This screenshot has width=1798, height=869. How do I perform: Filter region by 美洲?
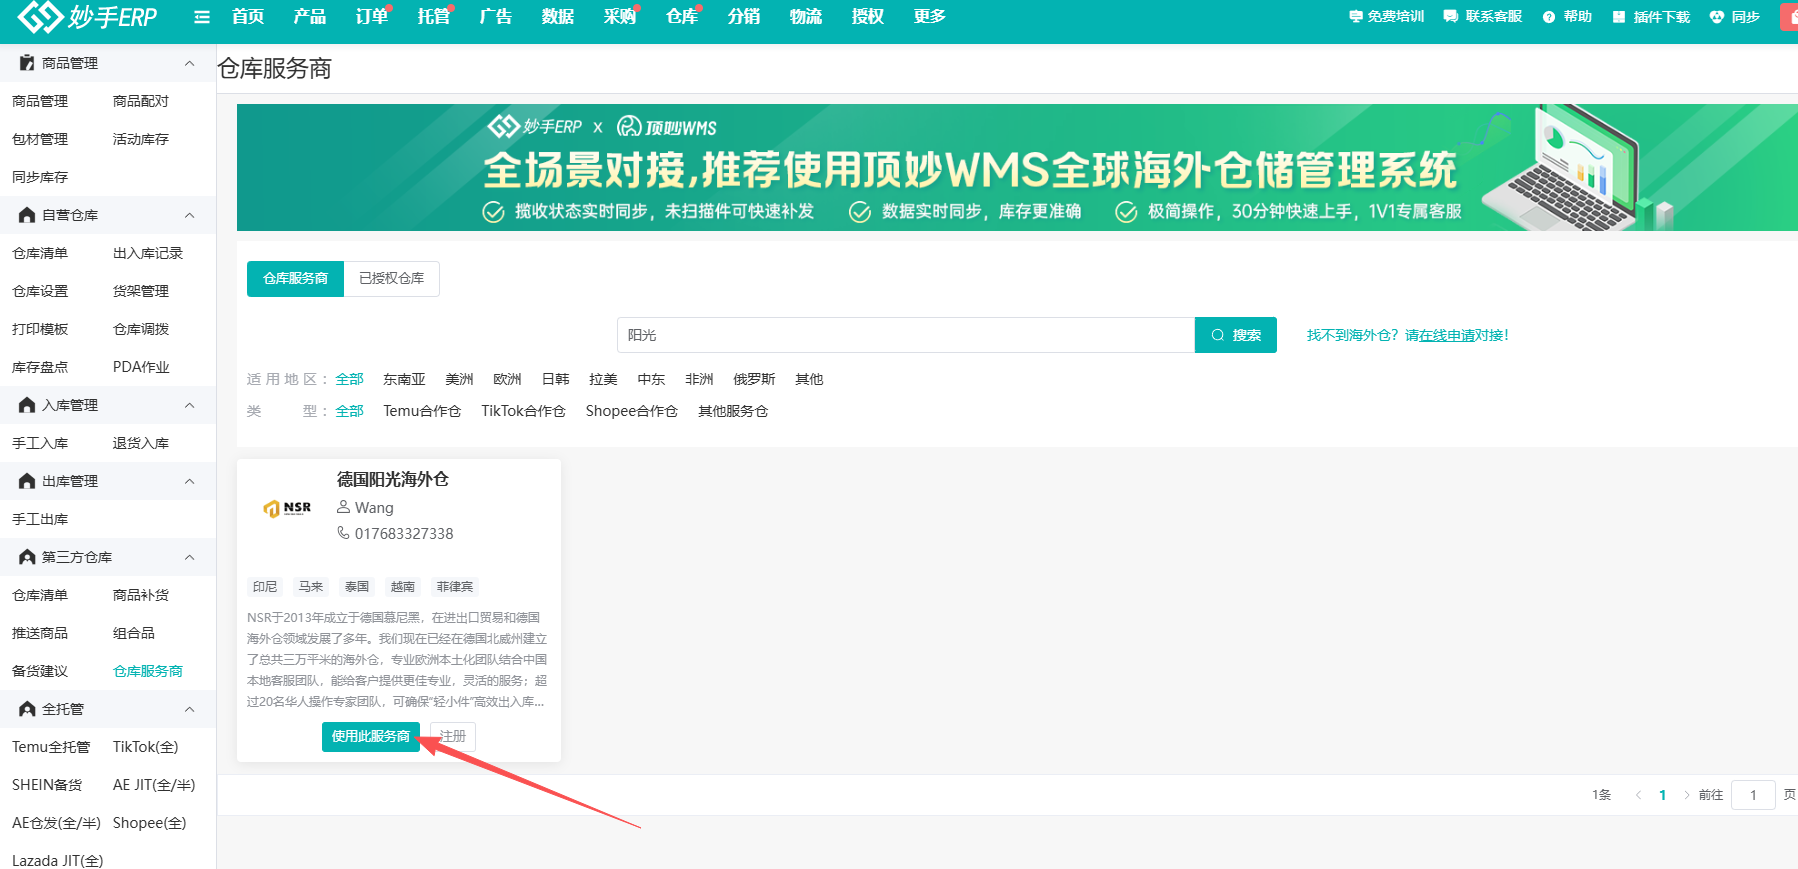[459, 380]
